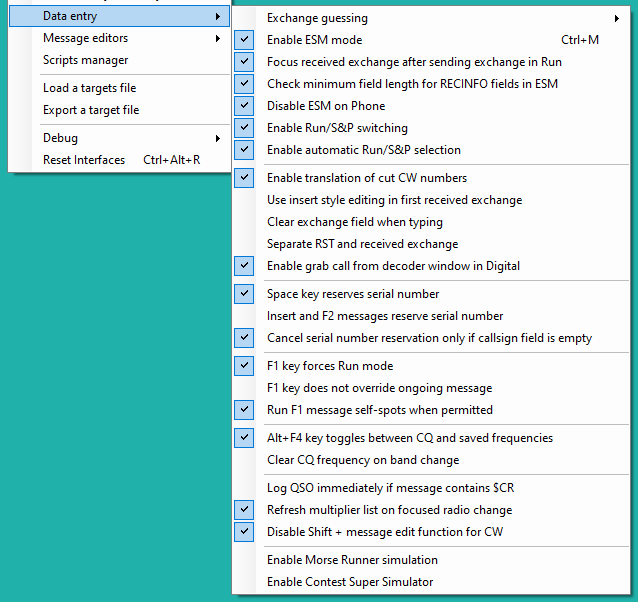638x602 pixels.
Task: Choose Load a targets file
Action: coord(119,88)
